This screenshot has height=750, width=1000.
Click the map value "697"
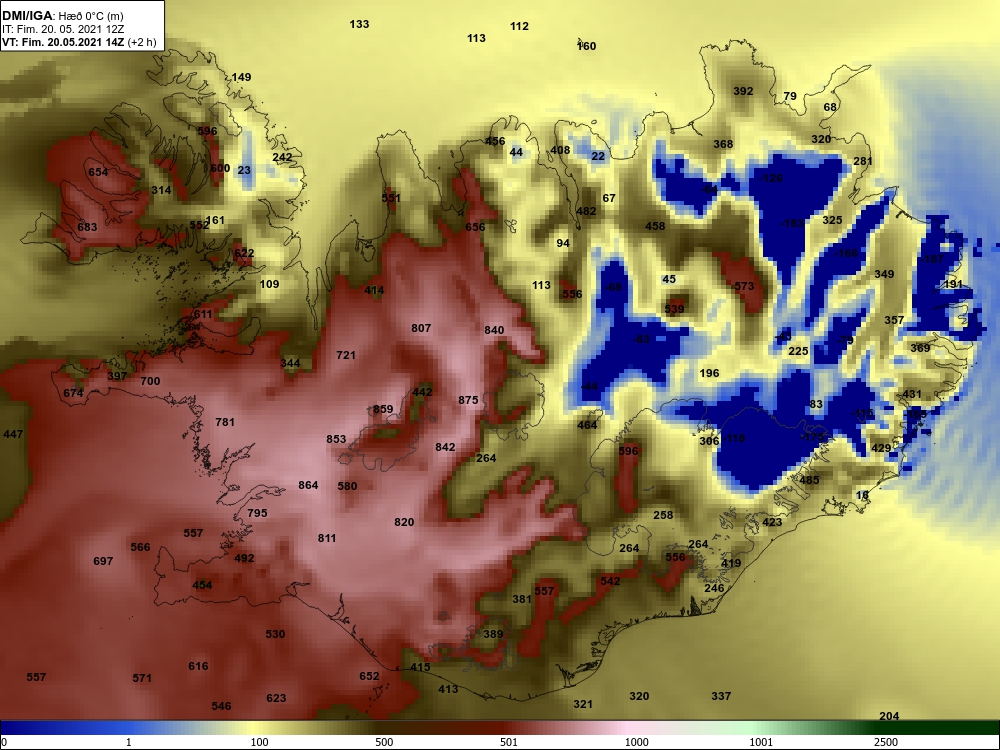(103, 561)
